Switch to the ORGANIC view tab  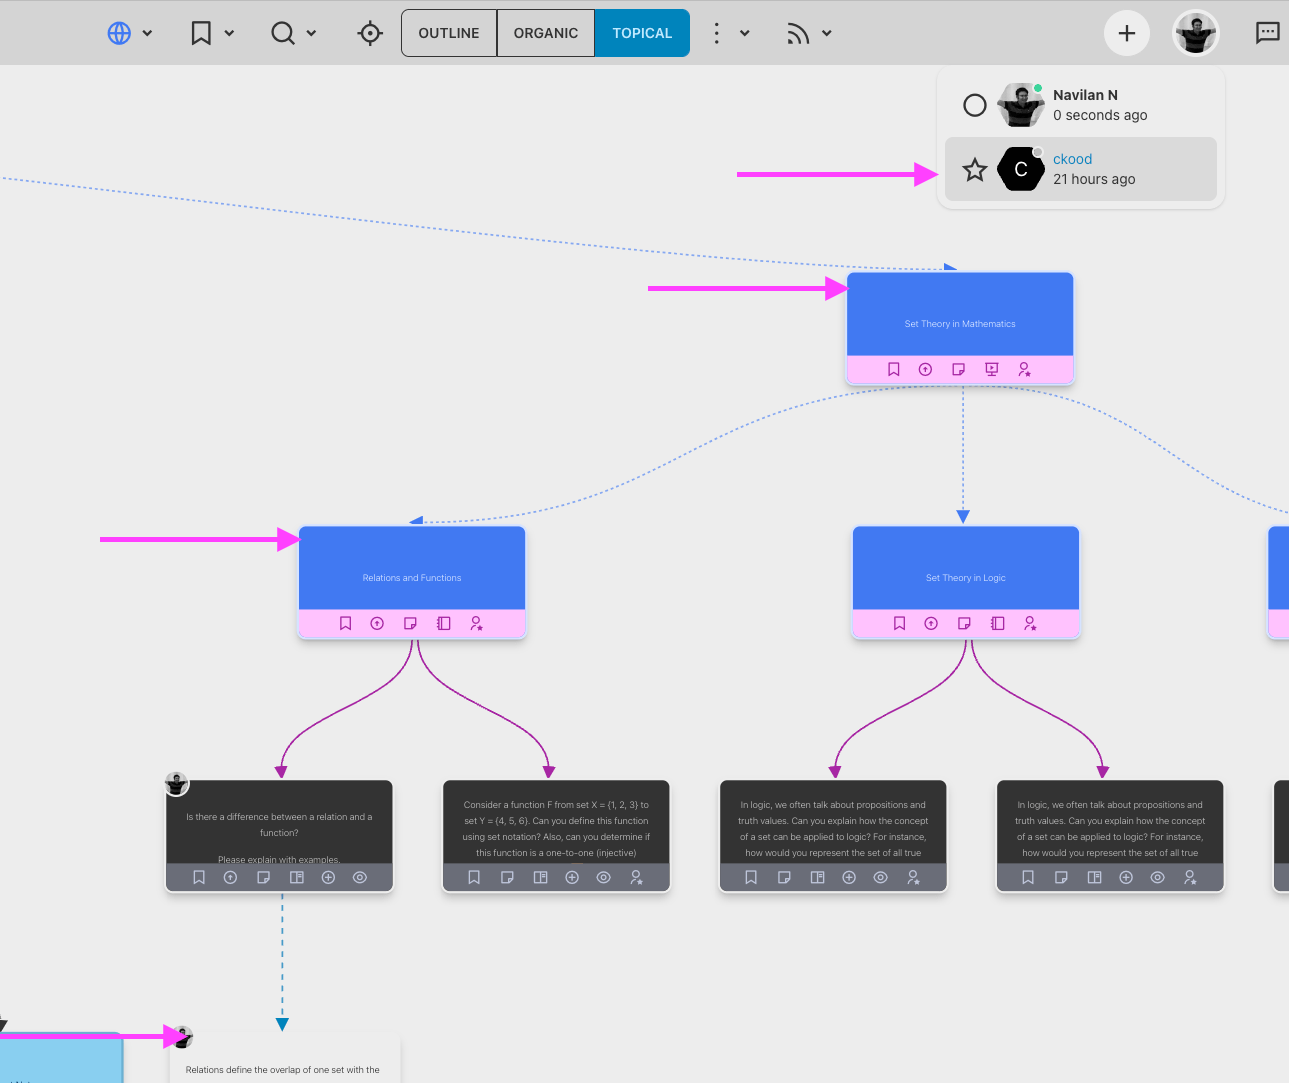tap(546, 33)
